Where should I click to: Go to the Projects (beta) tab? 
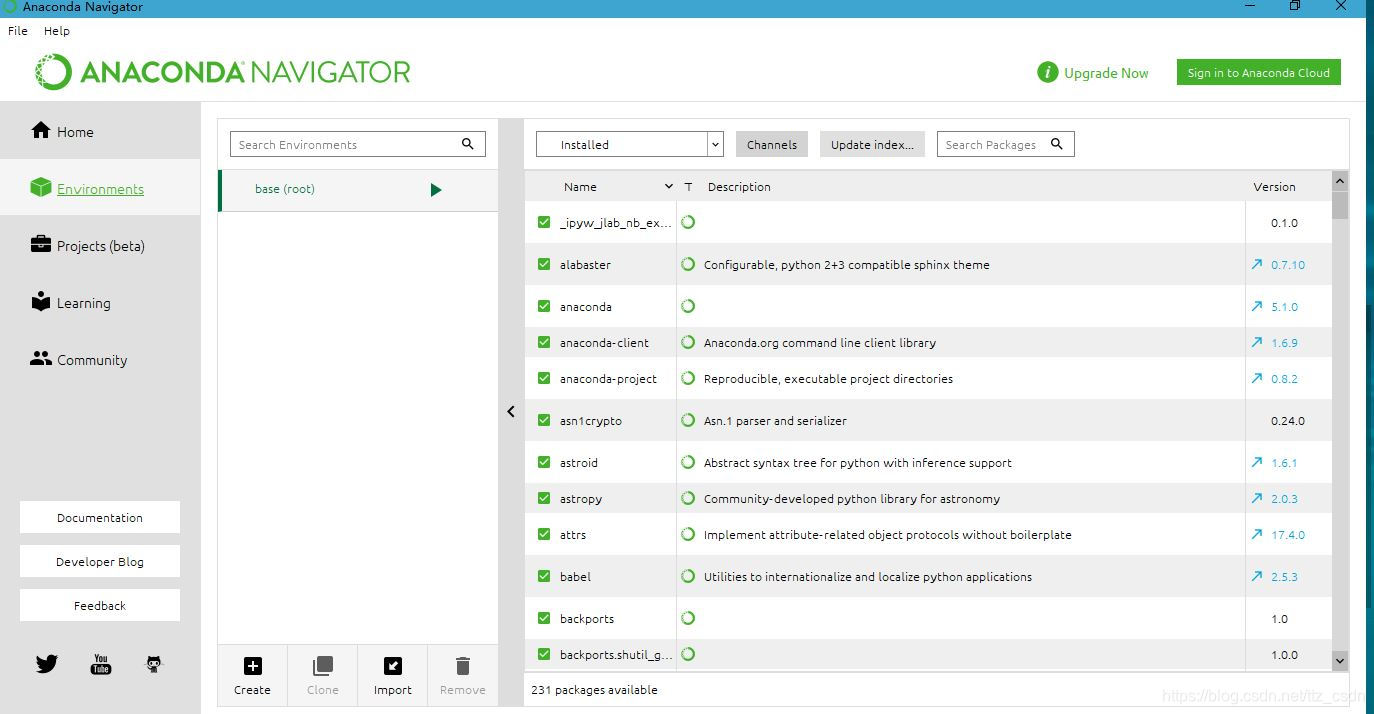click(100, 246)
